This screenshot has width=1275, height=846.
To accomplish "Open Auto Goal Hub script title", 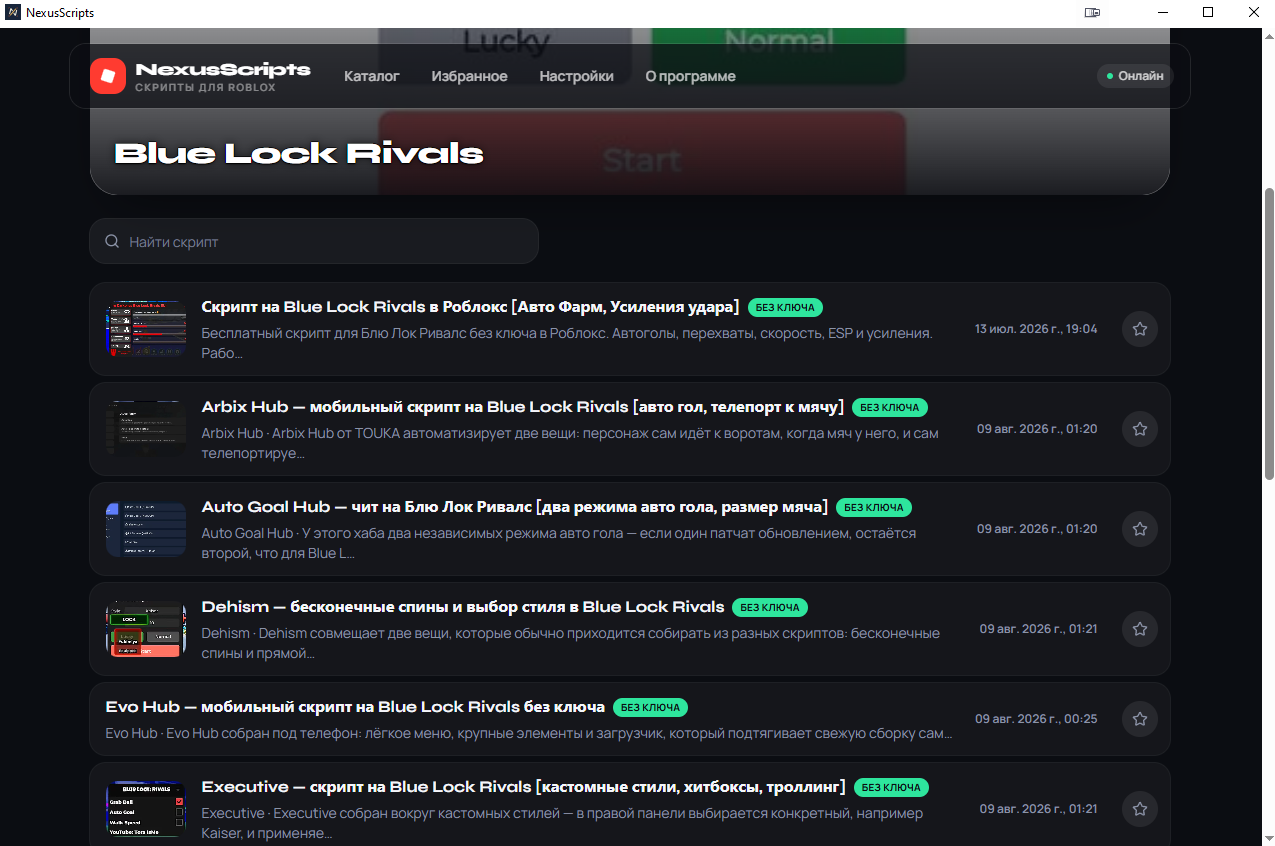I will coord(514,507).
